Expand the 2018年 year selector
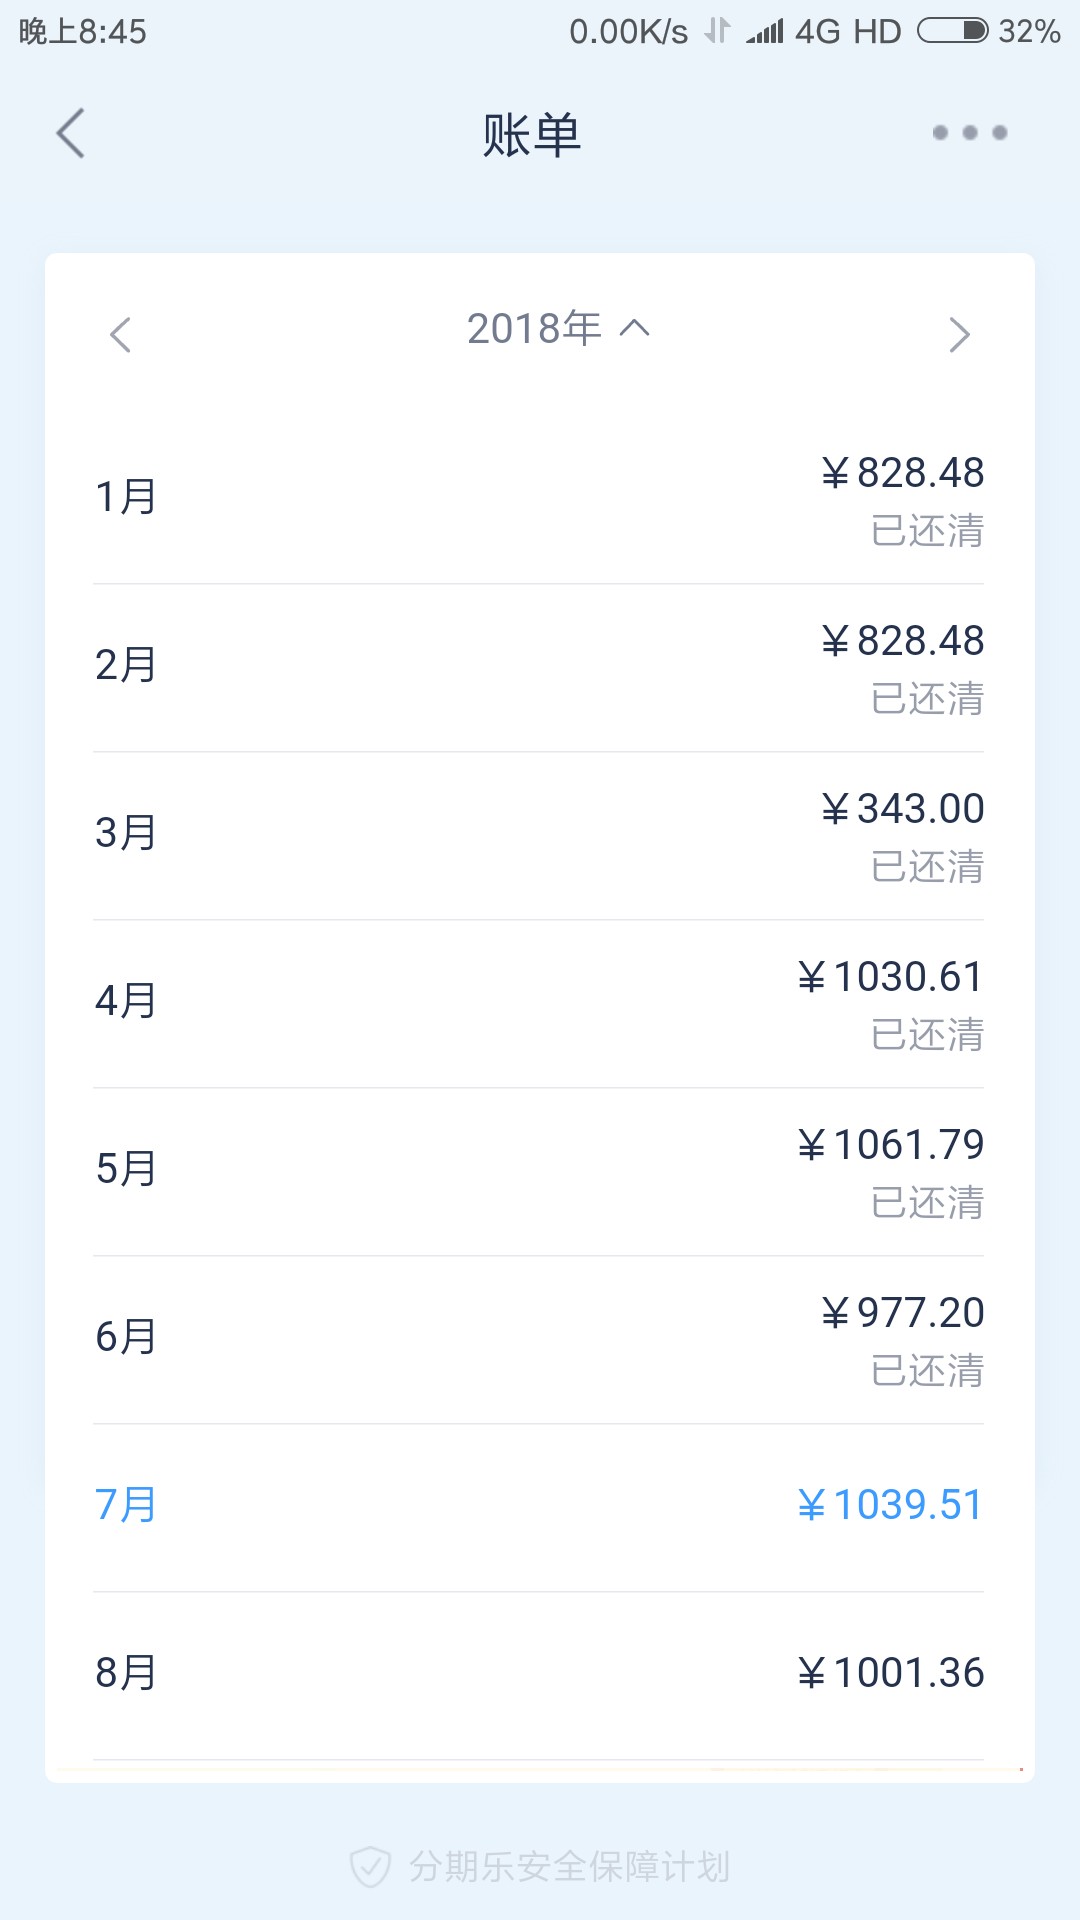Screen dimensions: 1080x1920 pyautogui.click(x=535, y=329)
